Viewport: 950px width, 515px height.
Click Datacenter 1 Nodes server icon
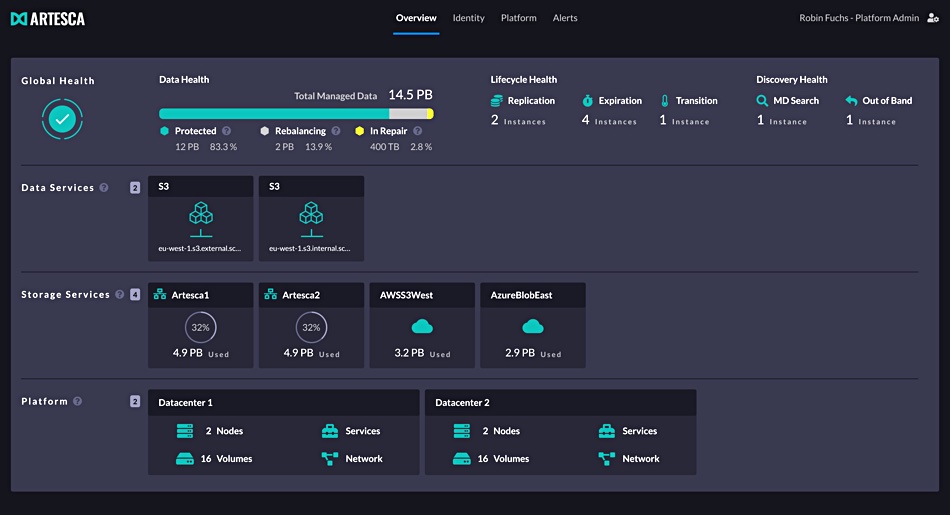[x=185, y=431]
